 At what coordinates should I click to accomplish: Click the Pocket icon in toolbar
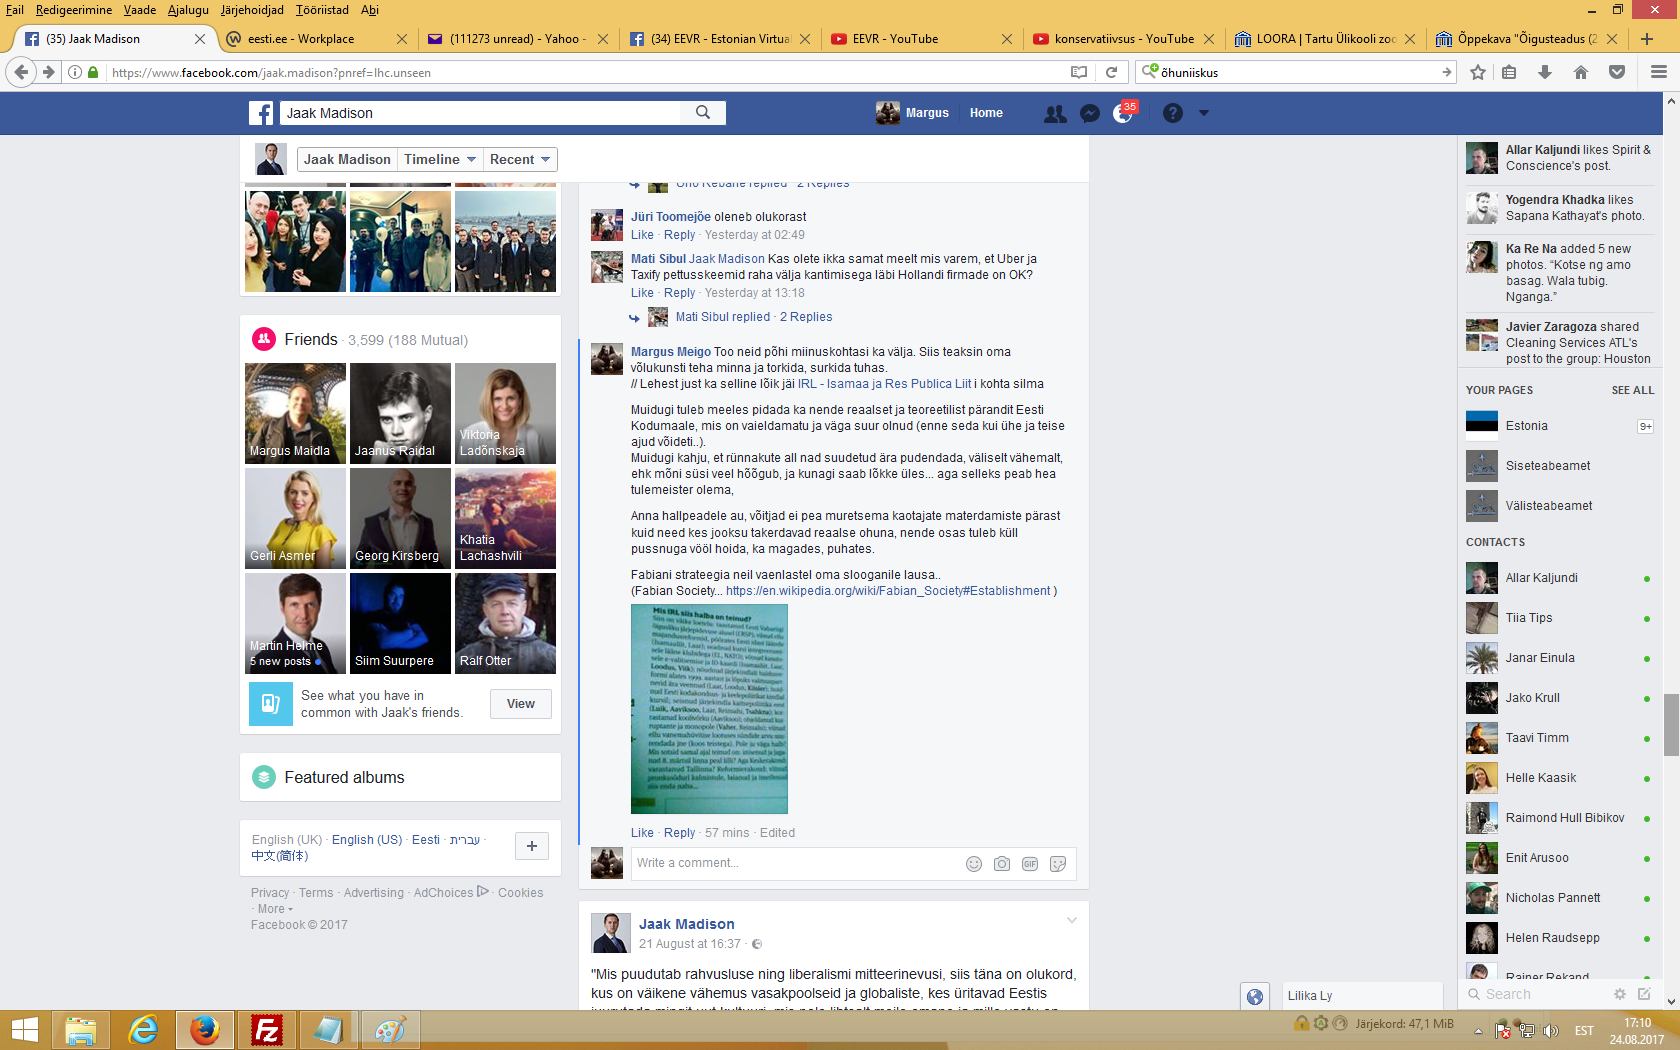pyautogui.click(x=1617, y=72)
